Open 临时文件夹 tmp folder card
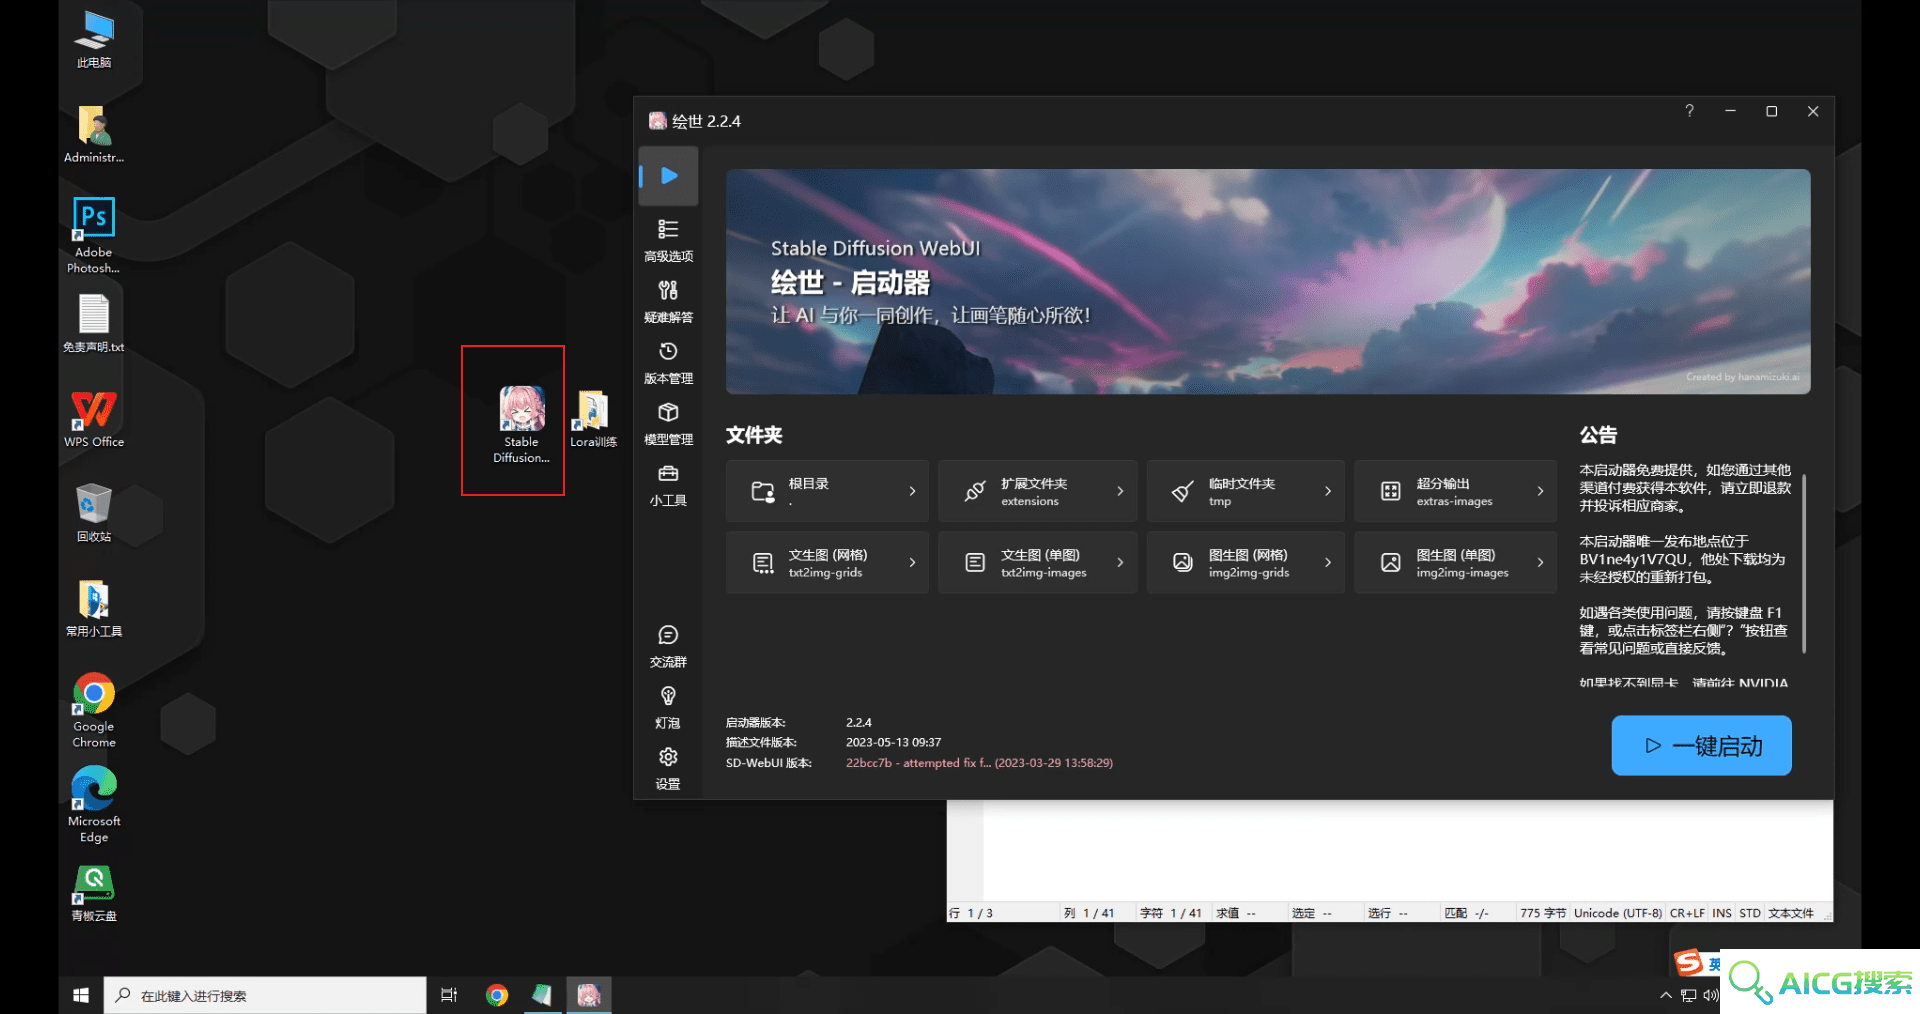 1245,491
